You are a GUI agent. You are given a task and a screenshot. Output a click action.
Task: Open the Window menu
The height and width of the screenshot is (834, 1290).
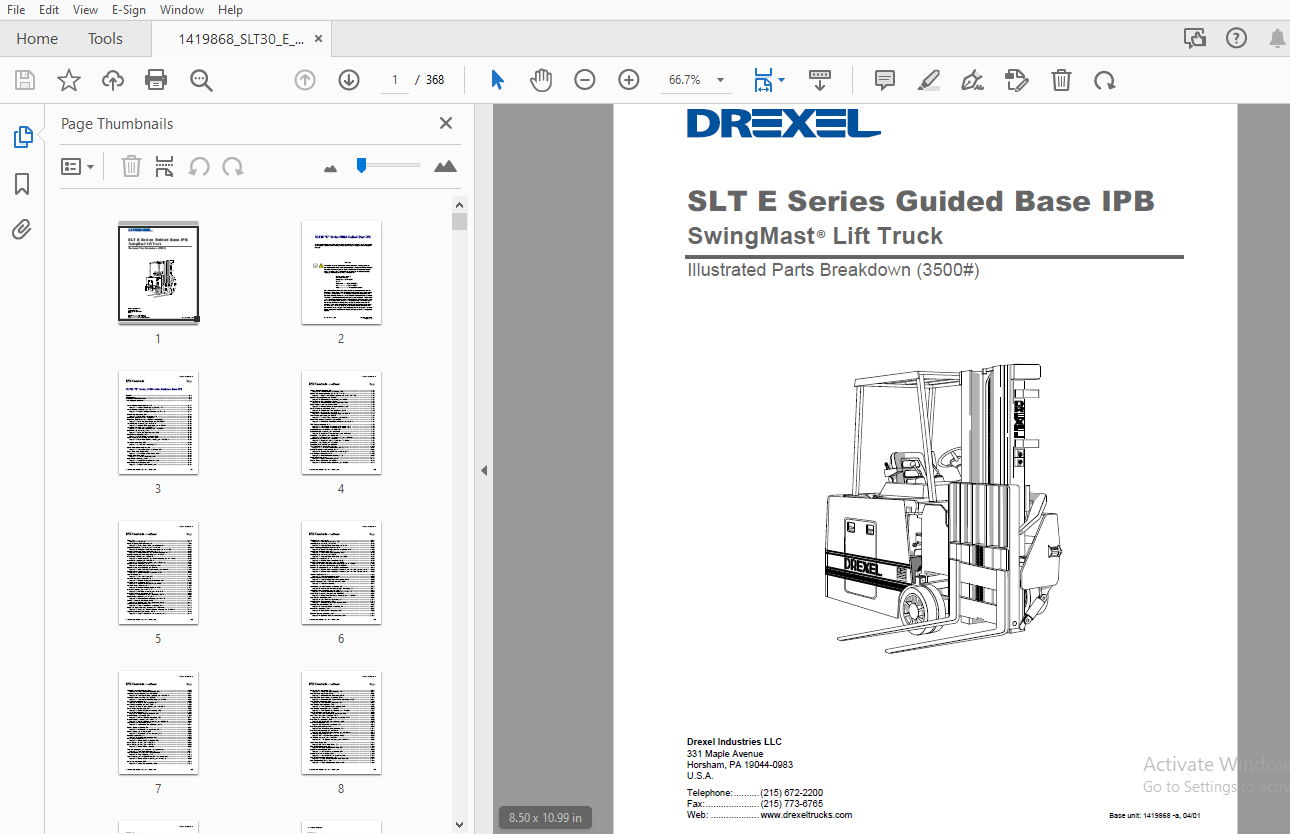182,9
